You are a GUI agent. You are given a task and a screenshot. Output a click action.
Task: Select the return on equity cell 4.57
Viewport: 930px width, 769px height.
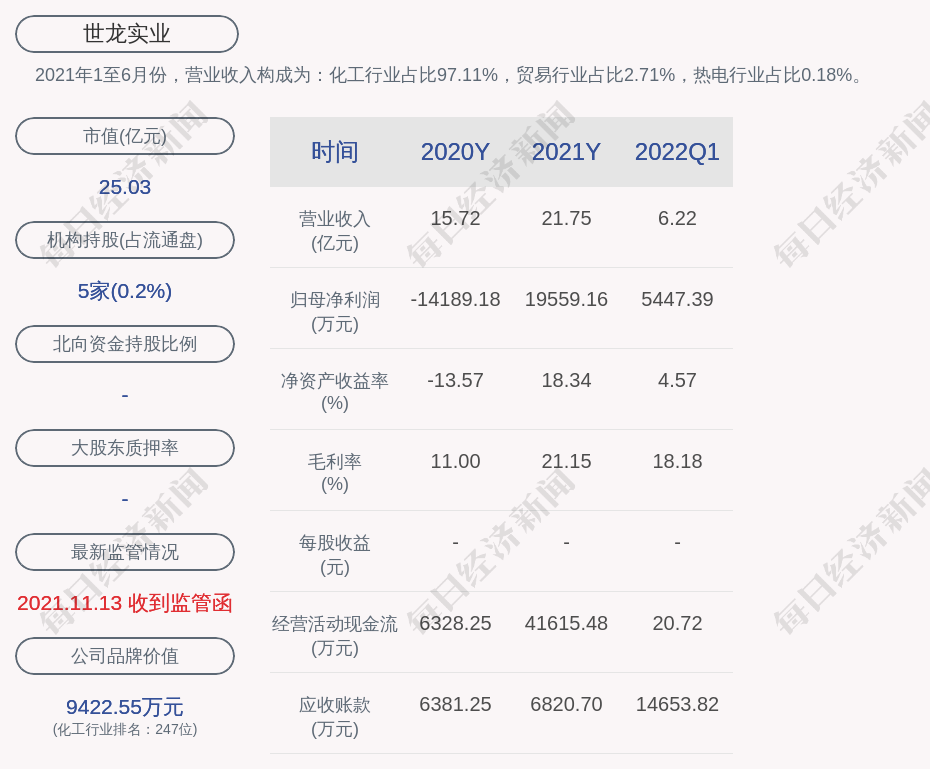[677, 380]
